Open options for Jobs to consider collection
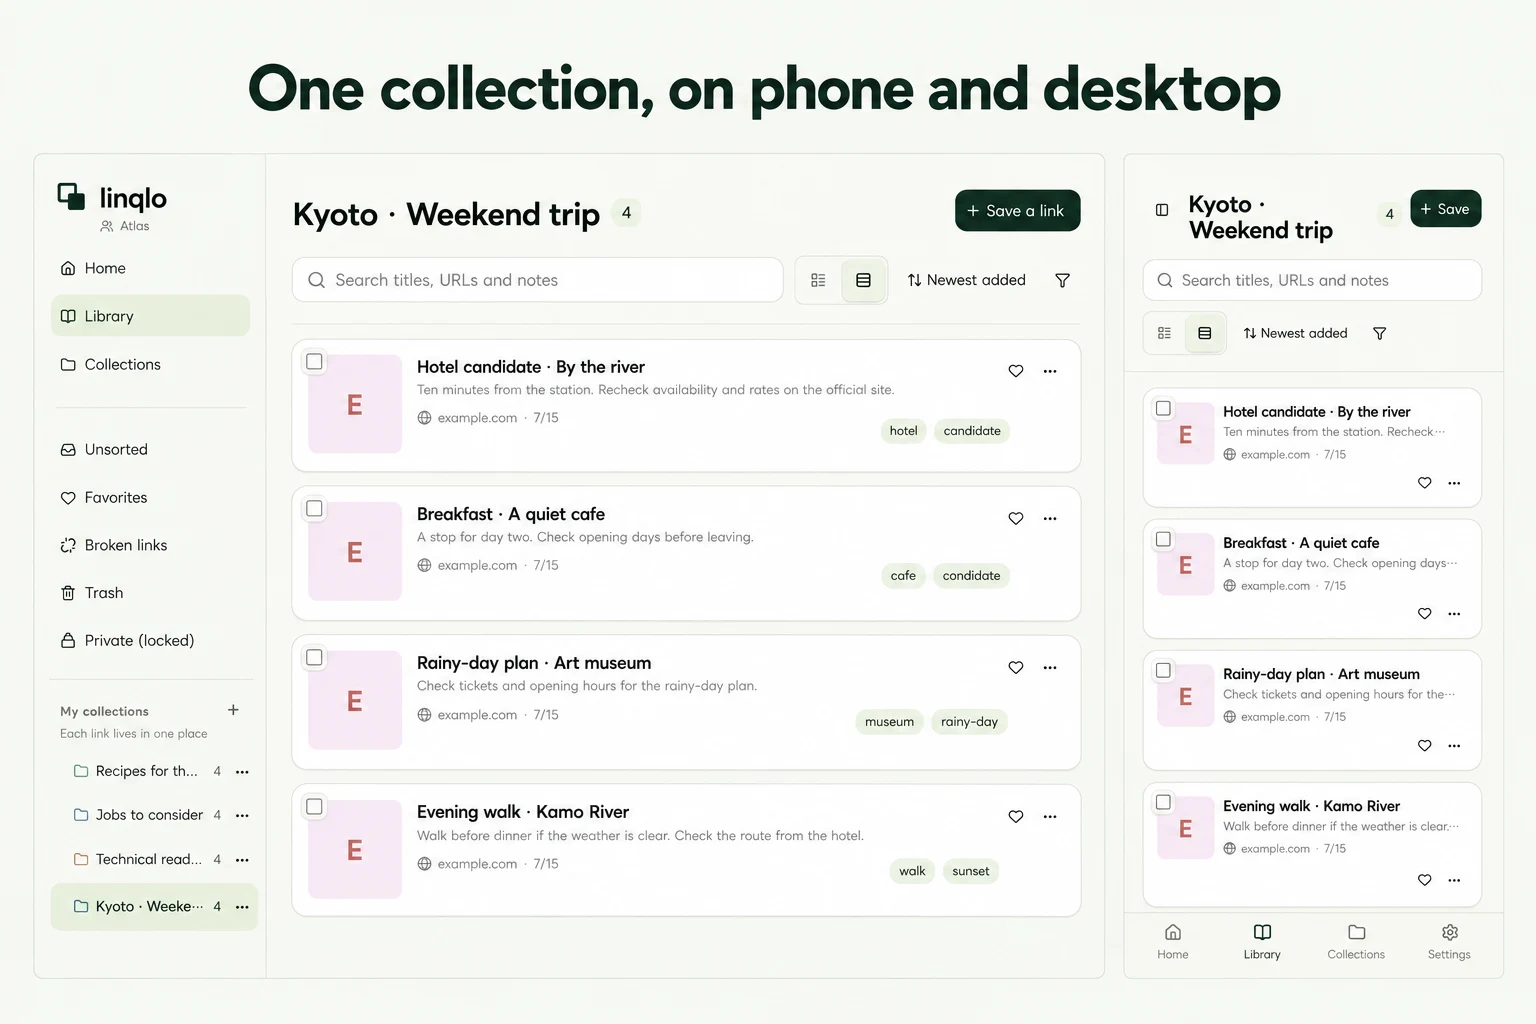Screen dimensions: 1536x1024 pyautogui.click(x=242, y=815)
